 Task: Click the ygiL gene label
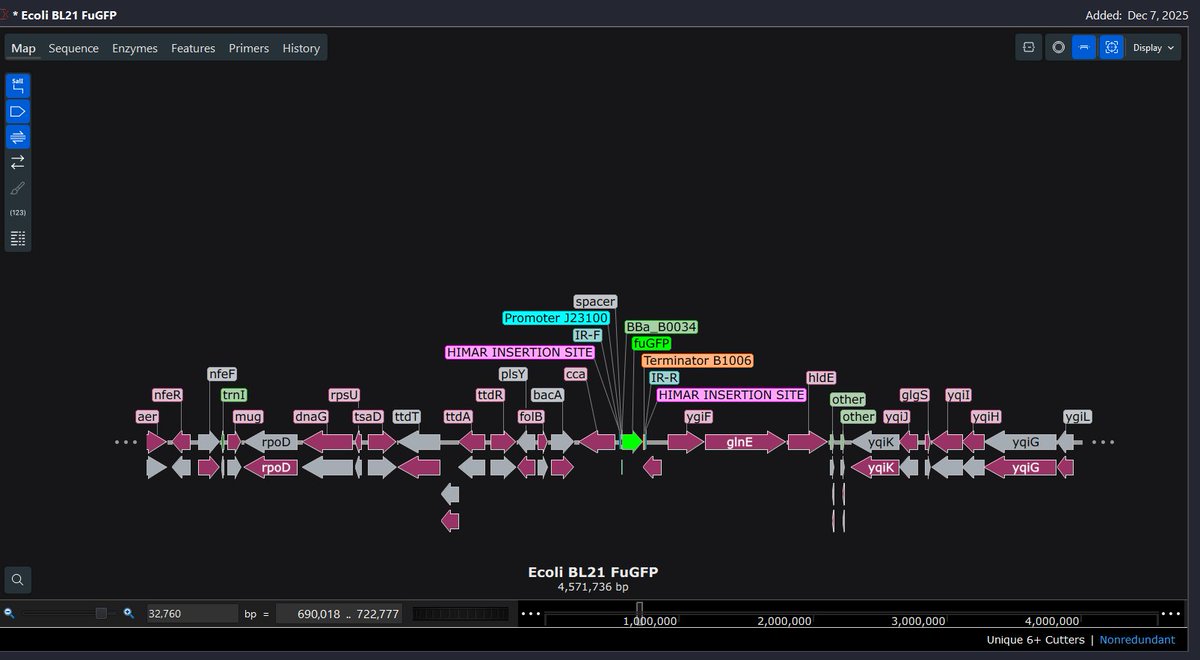(1078, 416)
